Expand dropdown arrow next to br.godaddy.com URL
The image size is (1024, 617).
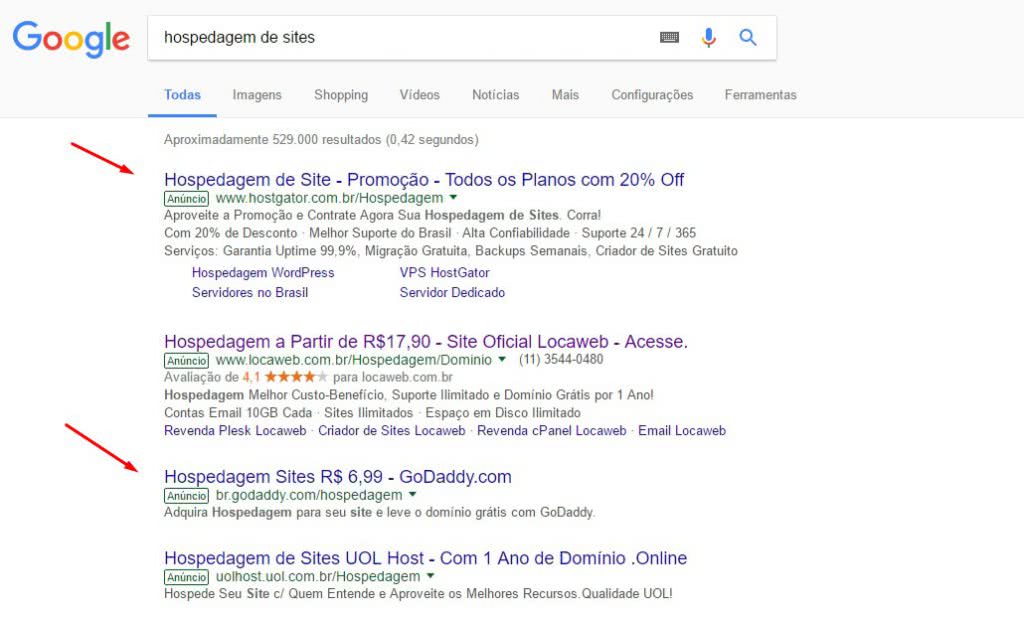click(412, 494)
